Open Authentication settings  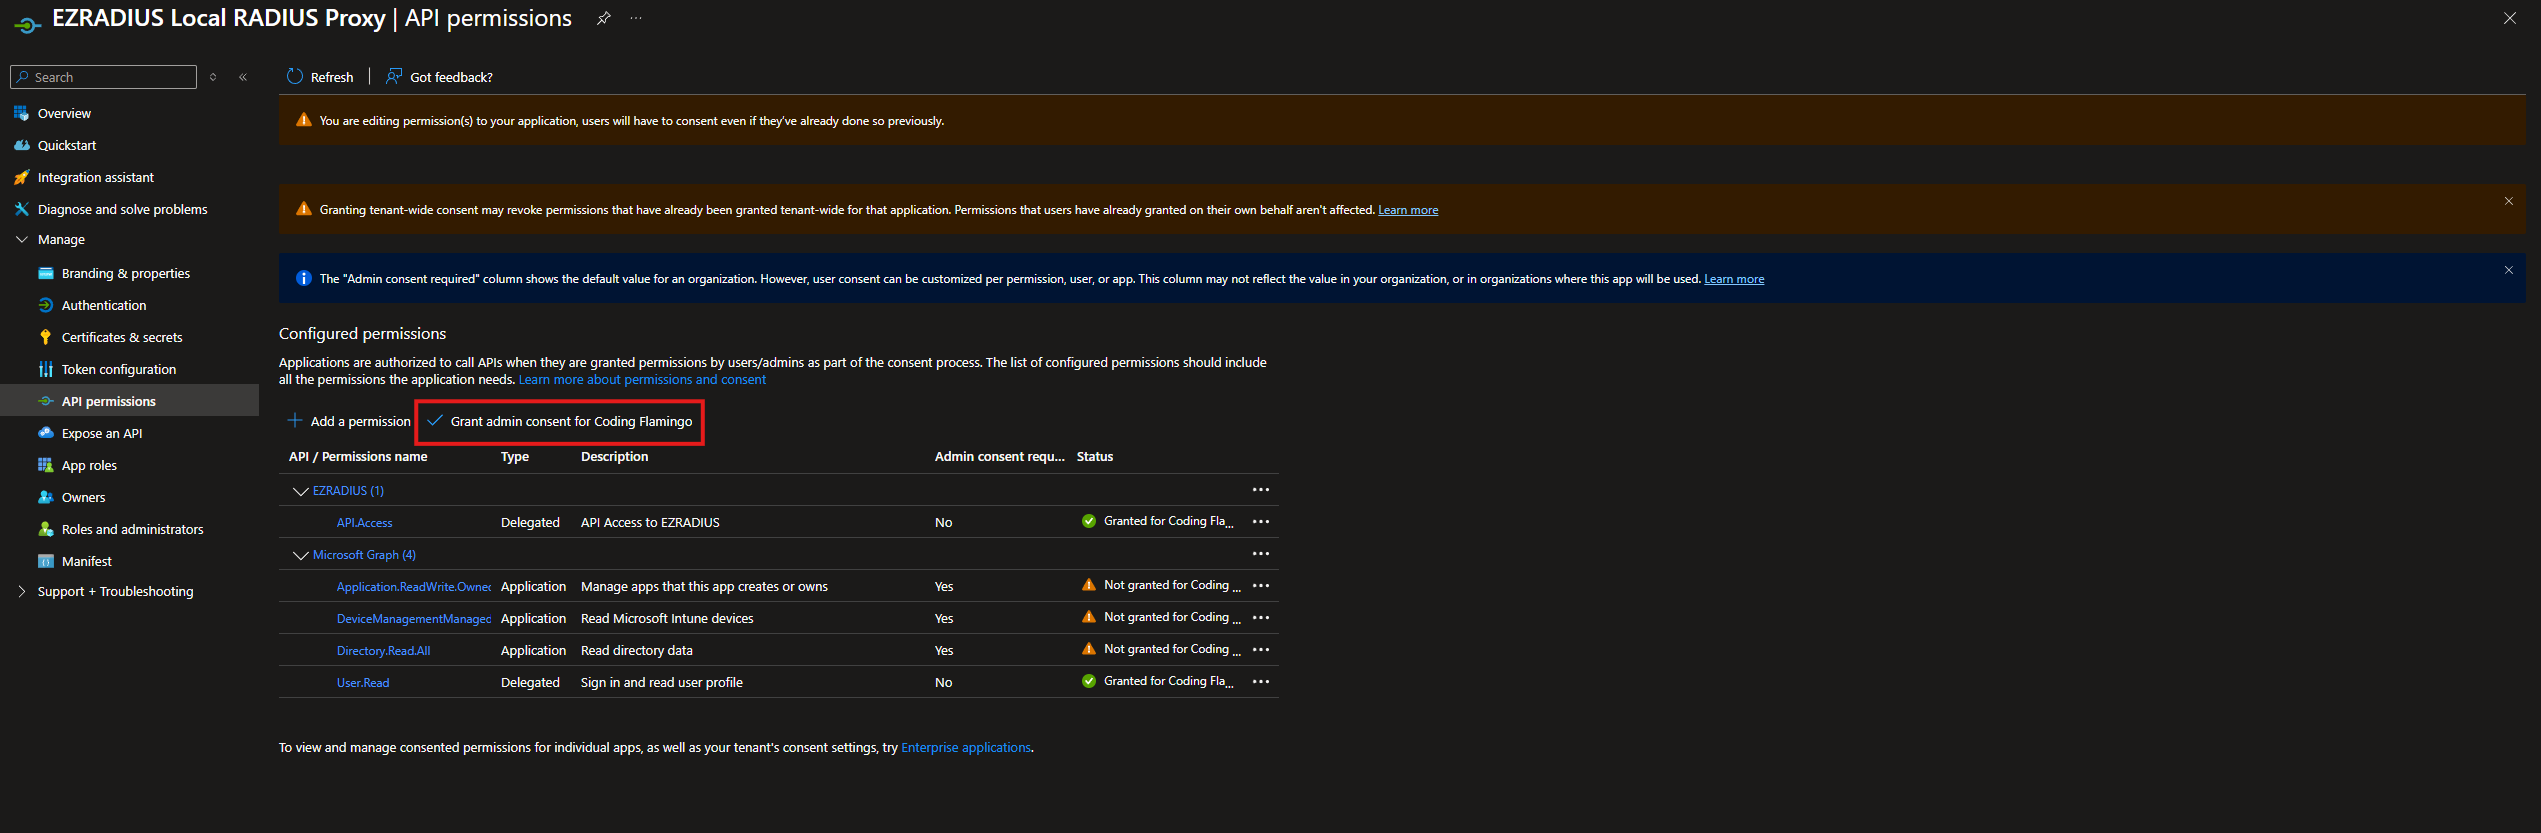(104, 305)
